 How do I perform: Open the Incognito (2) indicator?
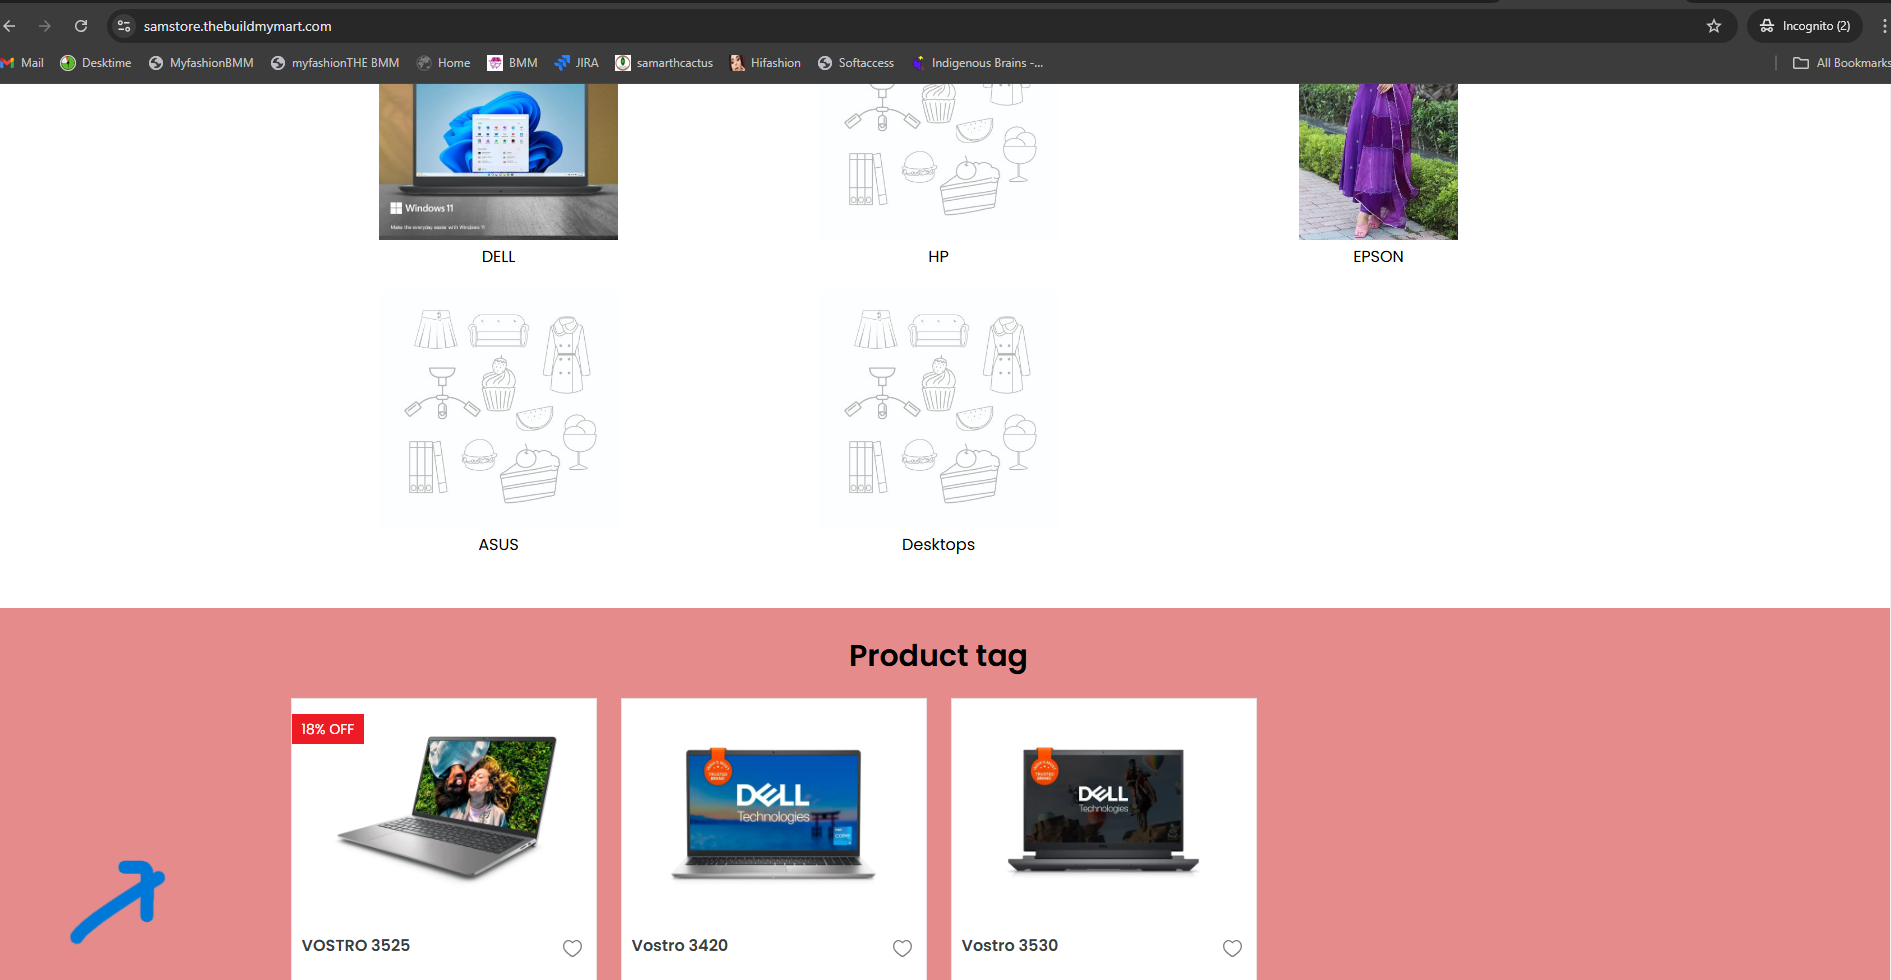point(1805,26)
